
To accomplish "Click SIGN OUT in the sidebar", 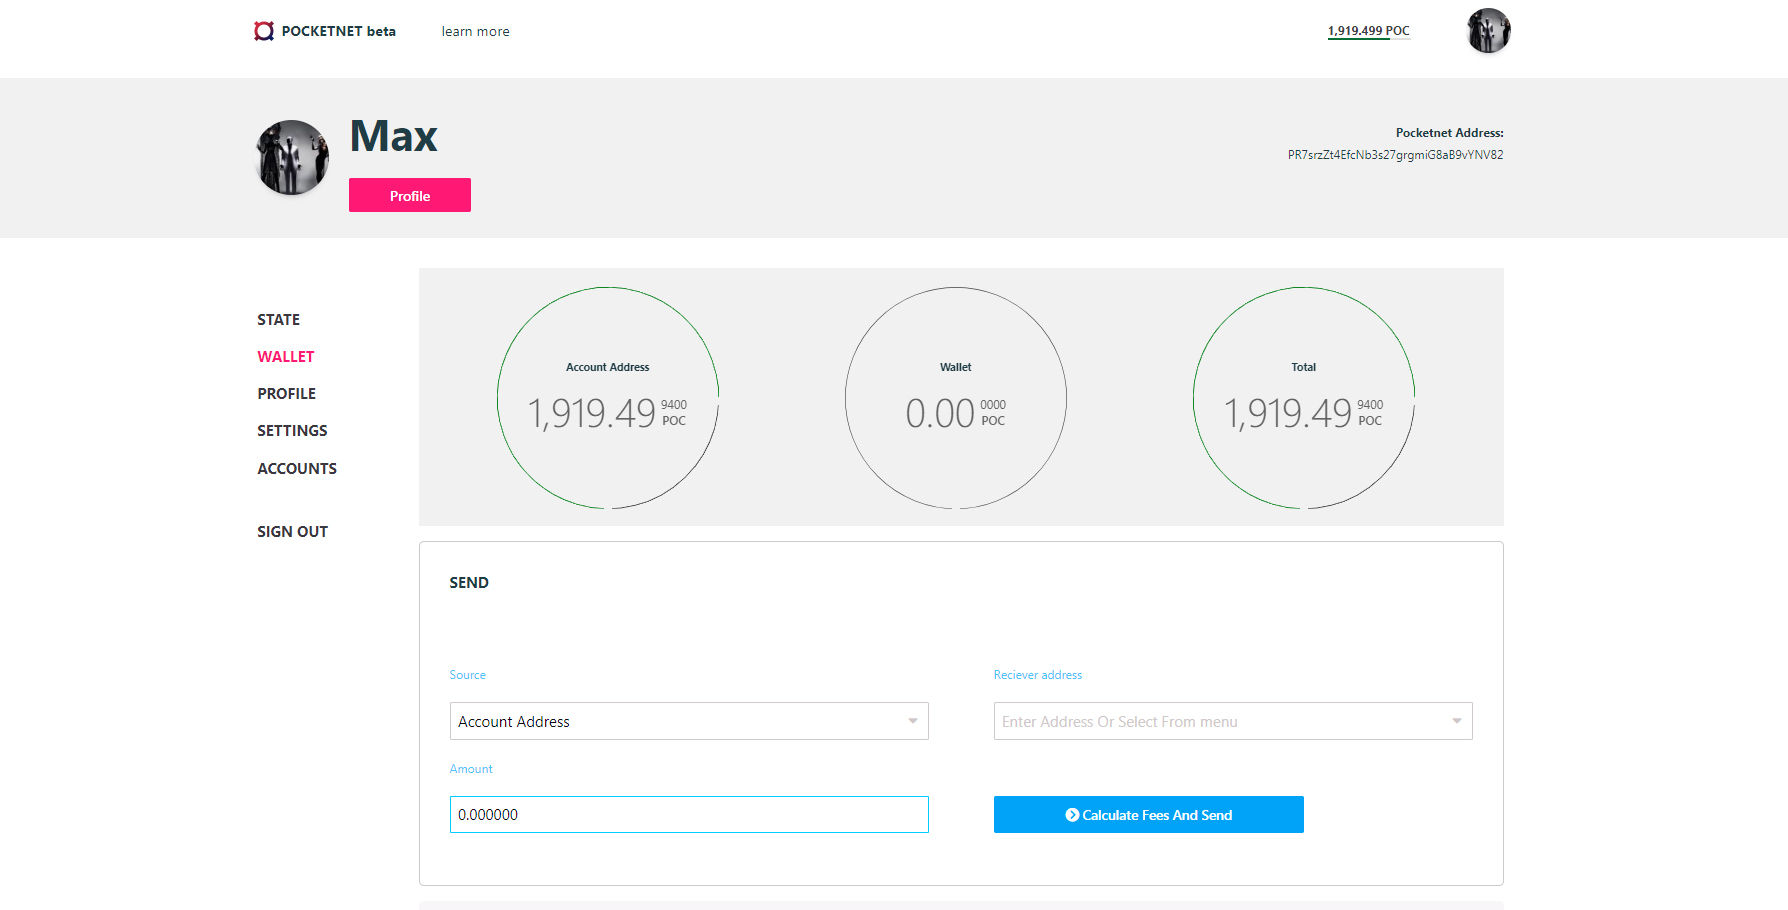I will pyautogui.click(x=292, y=532).
